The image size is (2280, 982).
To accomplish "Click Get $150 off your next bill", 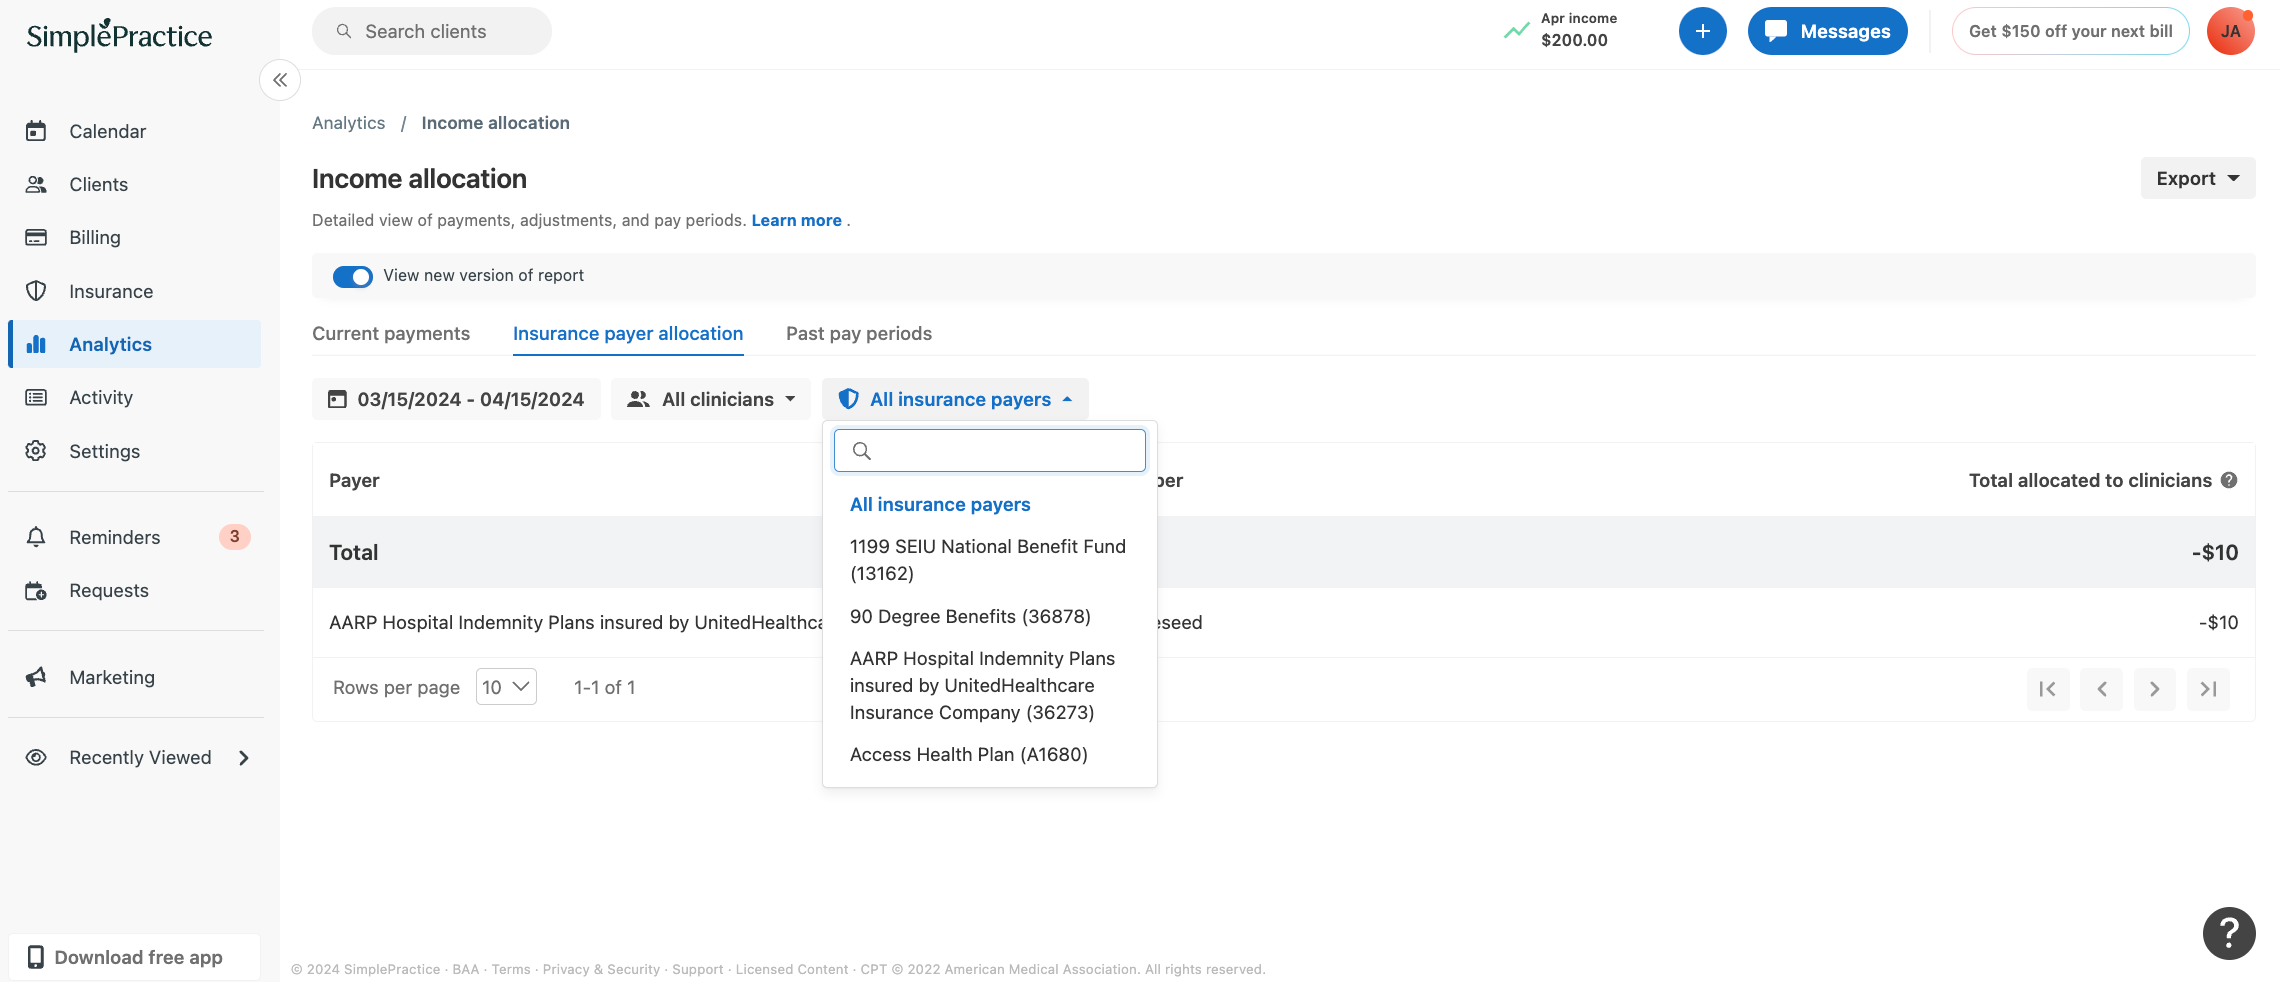I will [2070, 31].
